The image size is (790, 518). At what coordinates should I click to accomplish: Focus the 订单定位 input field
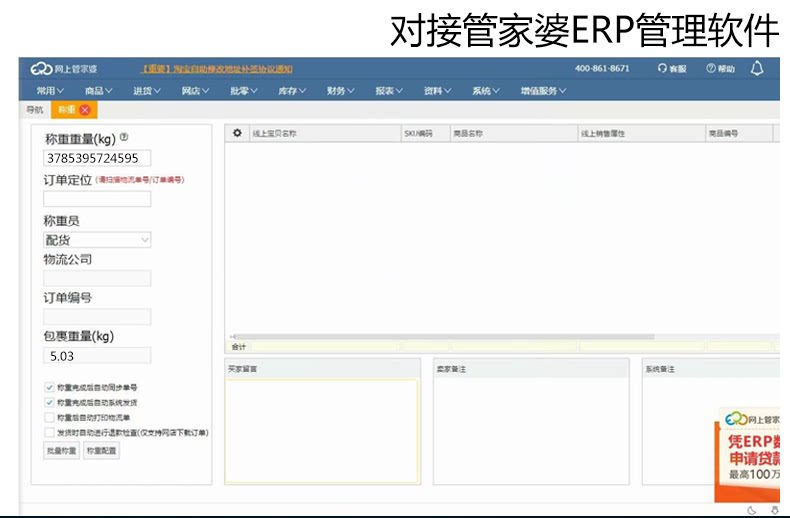click(x=97, y=199)
